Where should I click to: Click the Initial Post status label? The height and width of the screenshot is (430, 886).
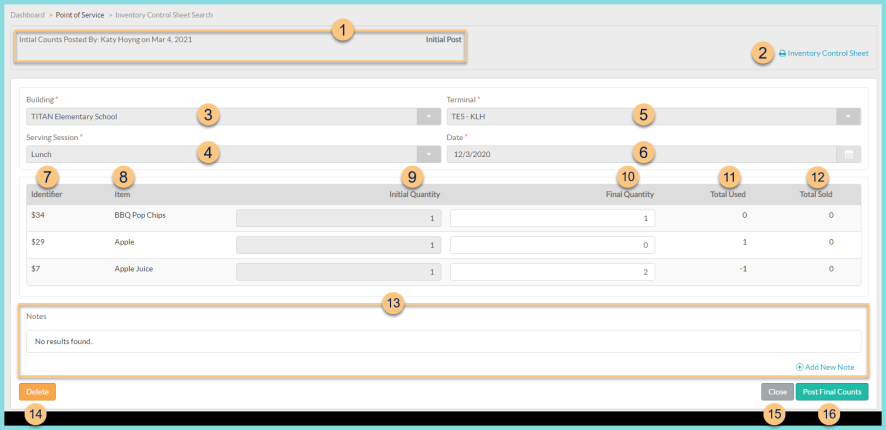click(x=444, y=40)
